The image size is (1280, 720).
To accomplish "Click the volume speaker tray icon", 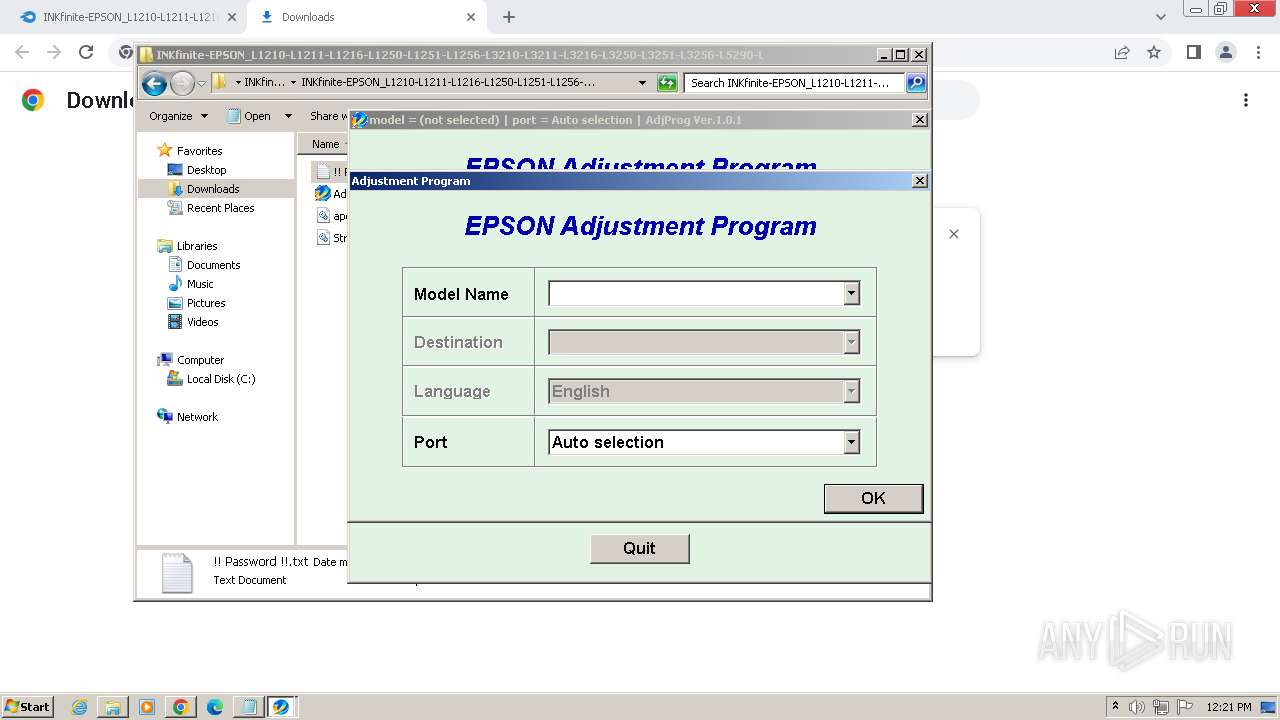I will point(1137,707).
